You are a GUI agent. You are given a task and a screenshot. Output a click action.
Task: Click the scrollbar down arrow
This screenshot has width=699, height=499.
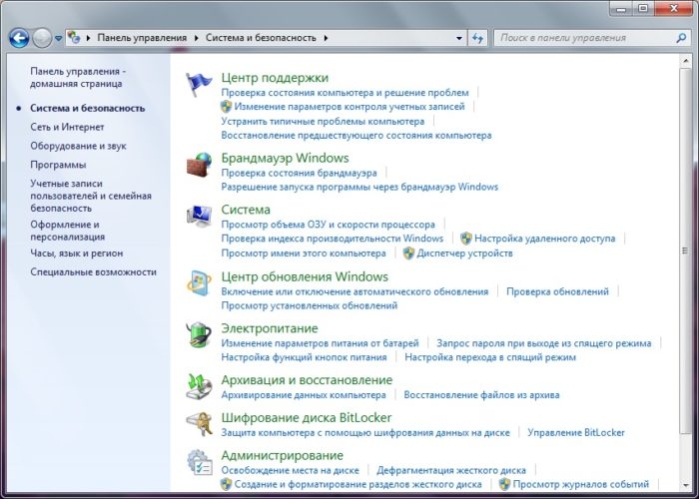685,485
